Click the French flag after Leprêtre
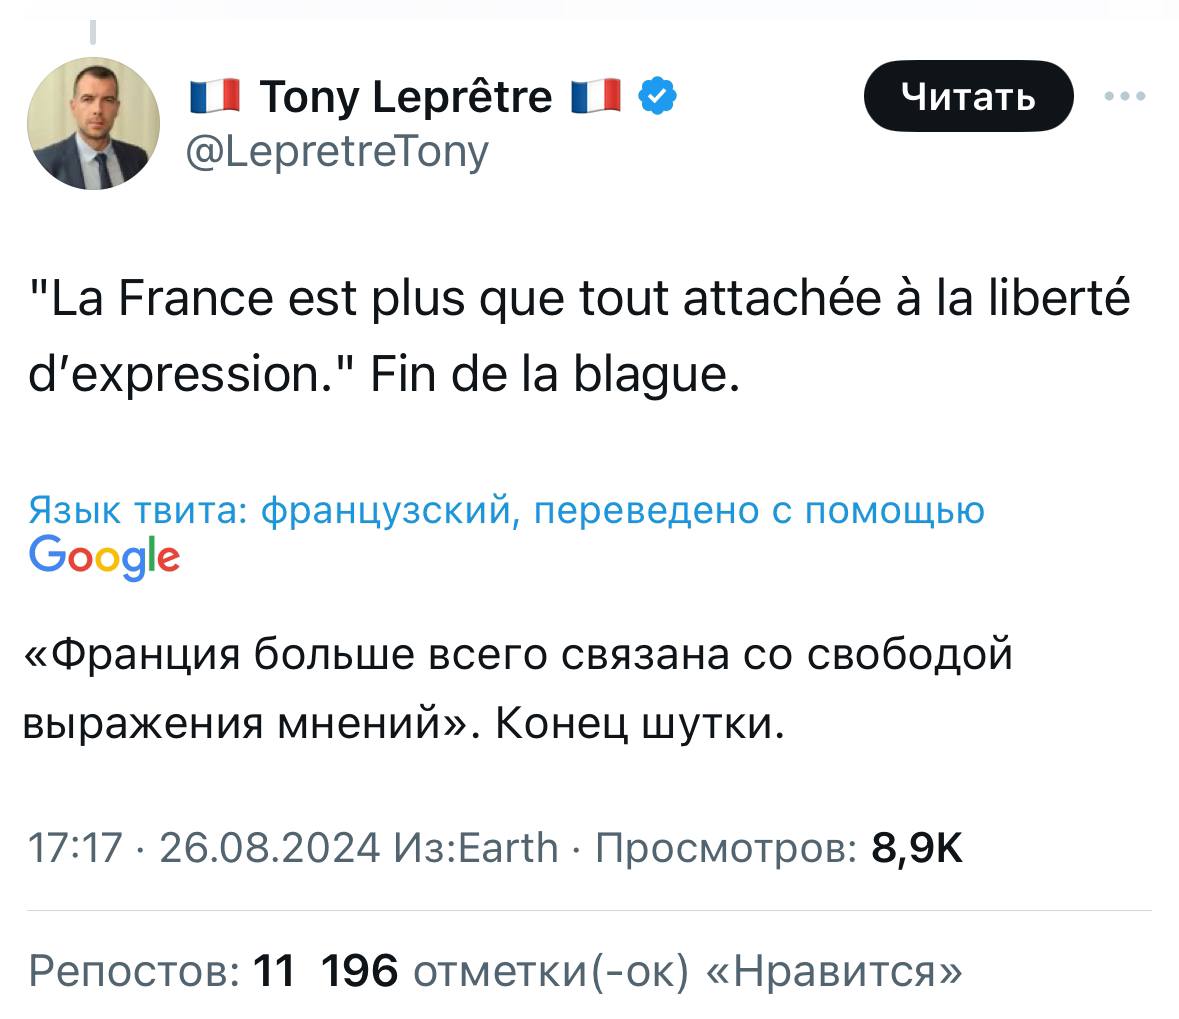The width and height of the screenshot is (1179, 1019). [x=596, y=96]
